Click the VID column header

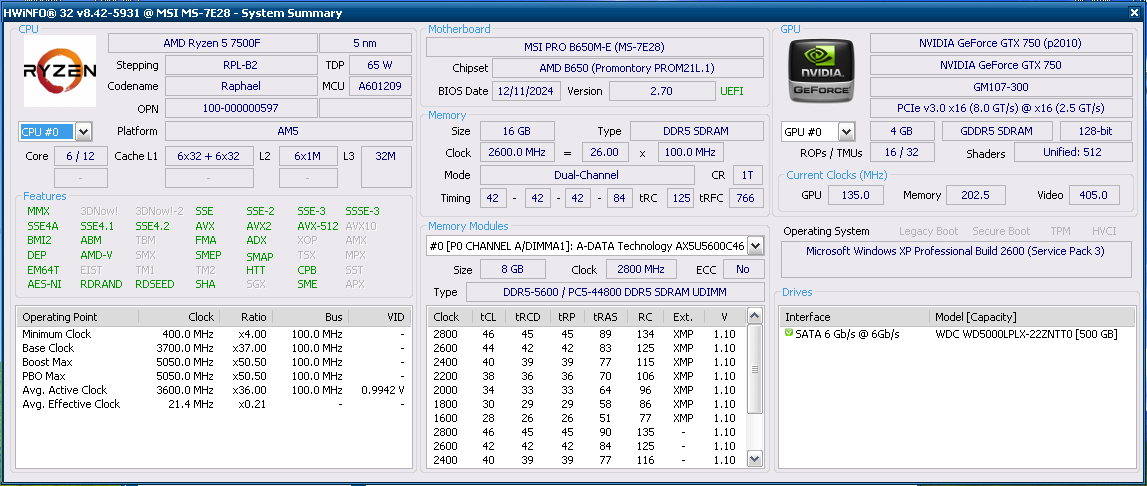380,317
